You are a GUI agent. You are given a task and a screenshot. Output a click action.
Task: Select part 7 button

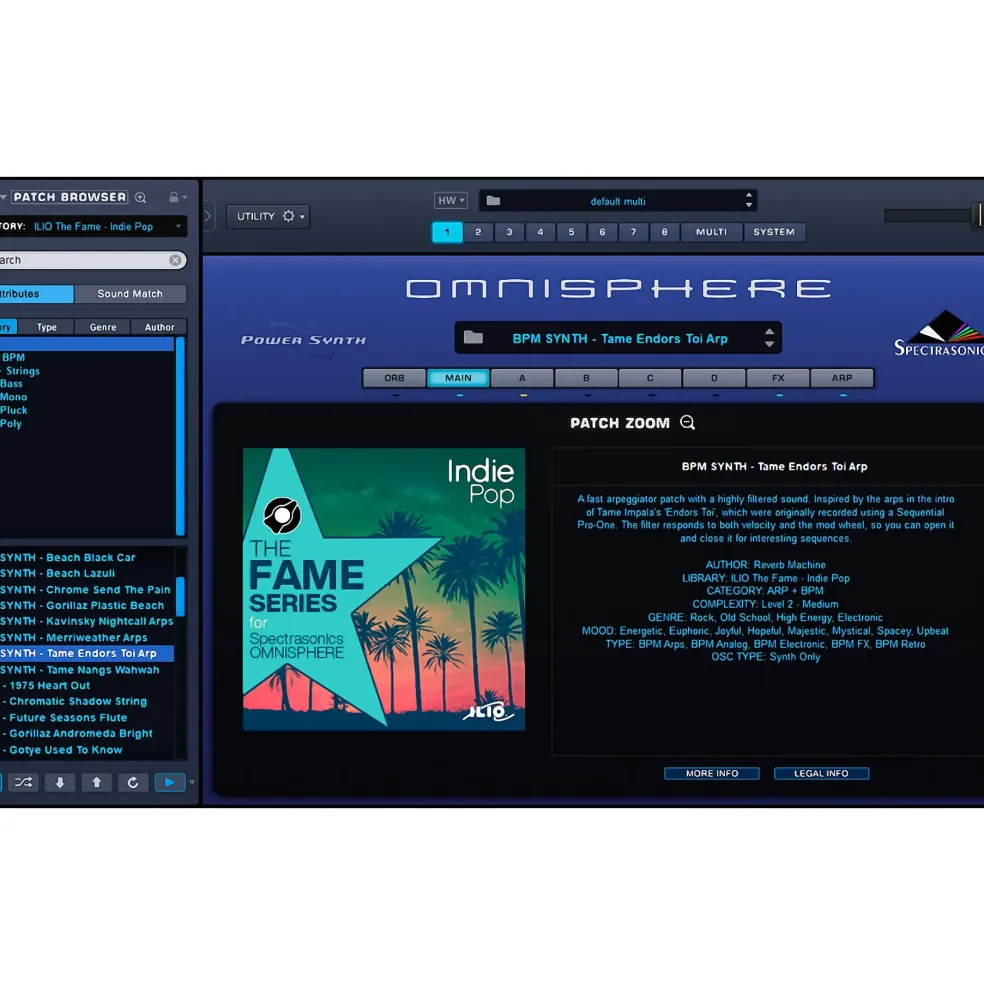tap(633, 232)
